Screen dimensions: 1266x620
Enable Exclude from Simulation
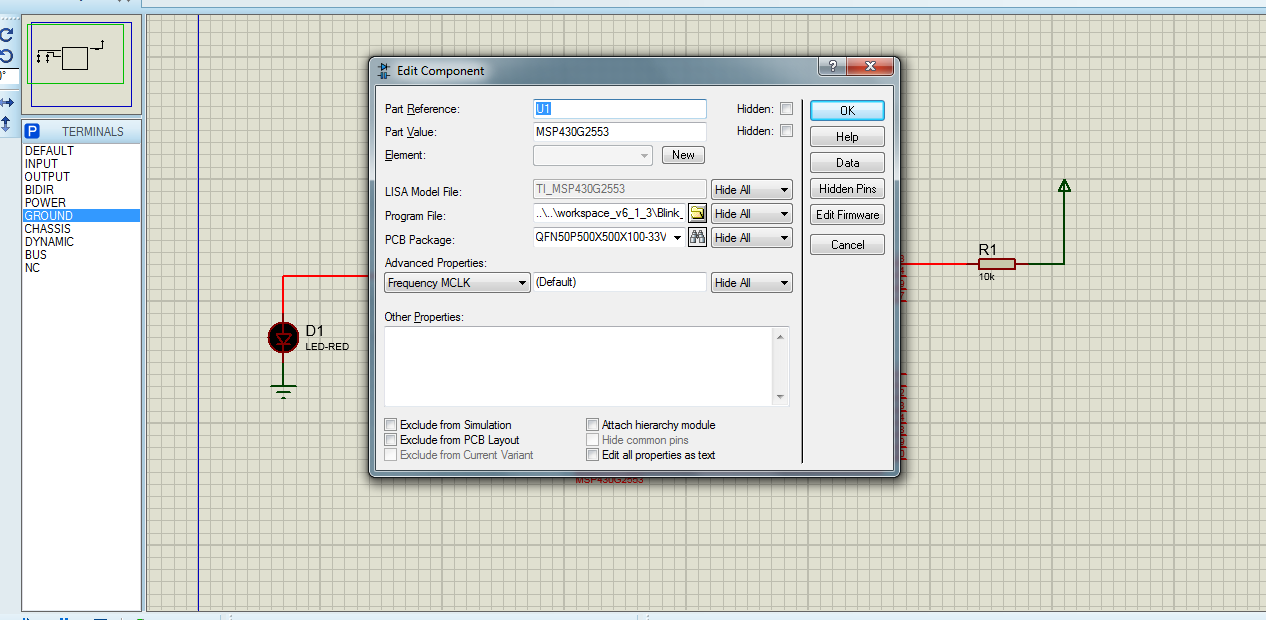pos(391,425)
